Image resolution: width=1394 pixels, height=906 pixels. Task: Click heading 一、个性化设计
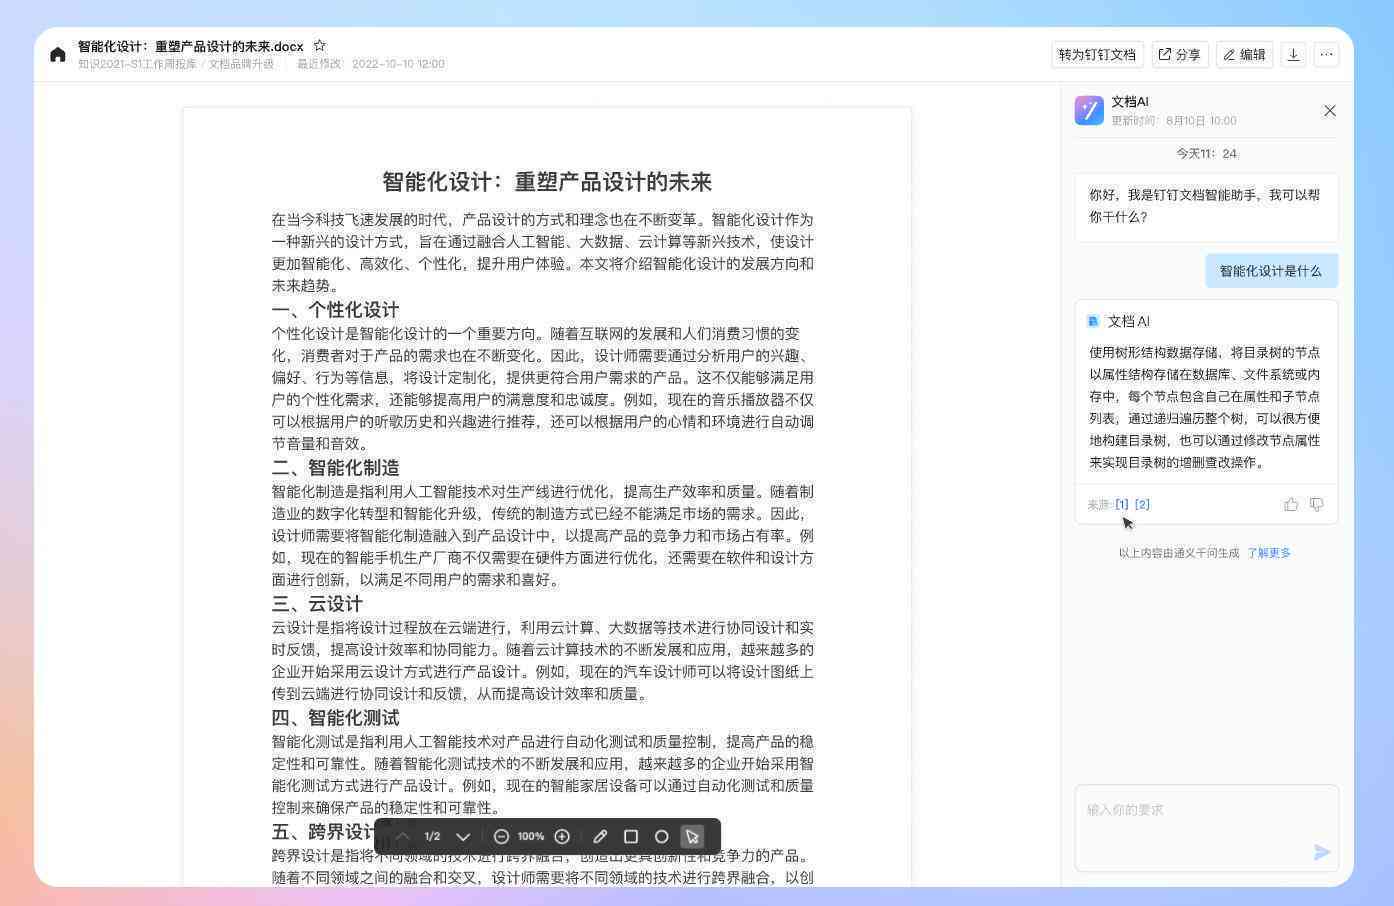(x=335, y=310)
